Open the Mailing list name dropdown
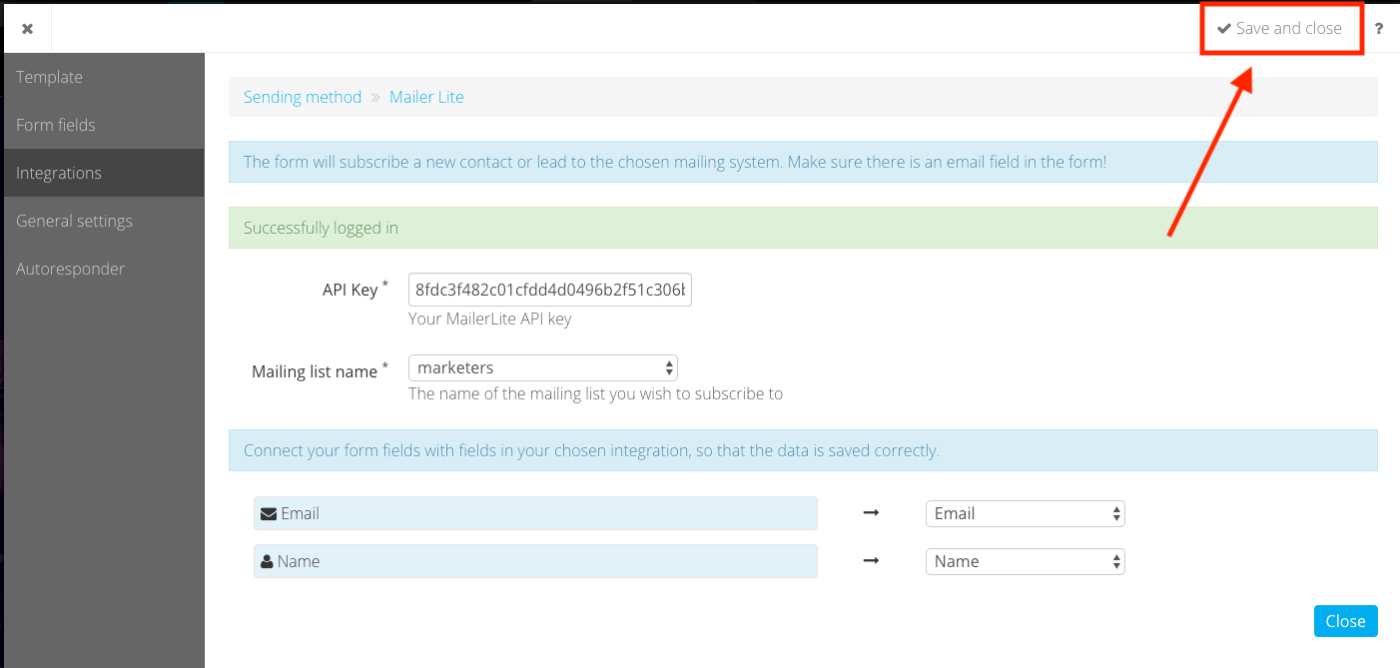The height and width of the screenshot is (668, 1400). [x=543, y=368]
